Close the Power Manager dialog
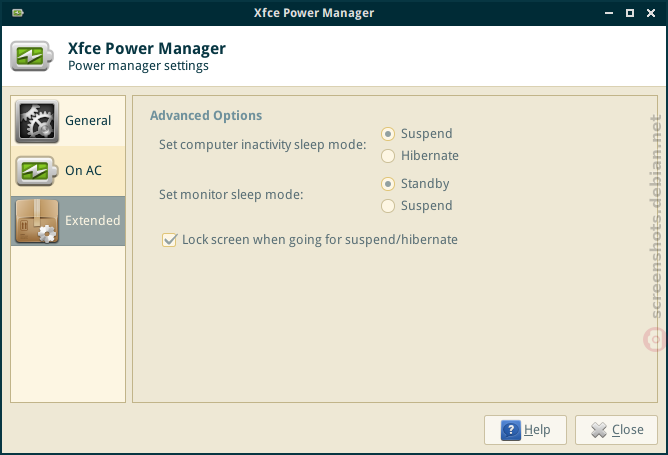 tap(616, 430)
